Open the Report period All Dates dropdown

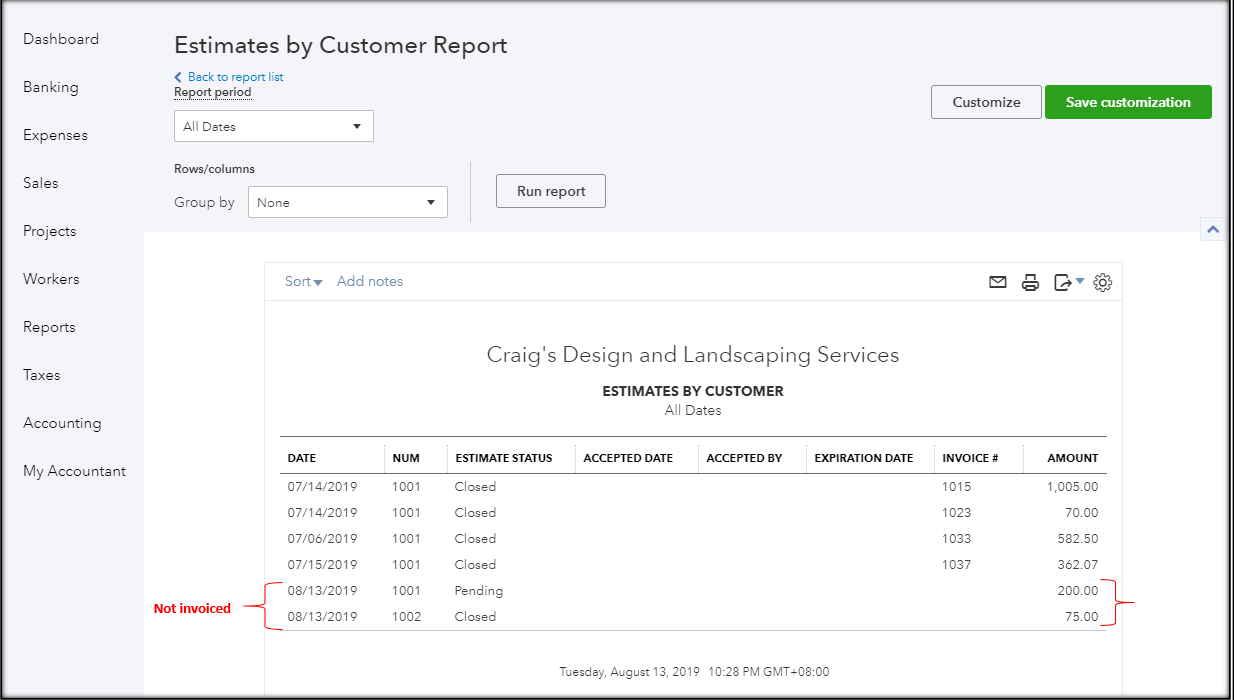pyautogui.click(x=273, y=126)
